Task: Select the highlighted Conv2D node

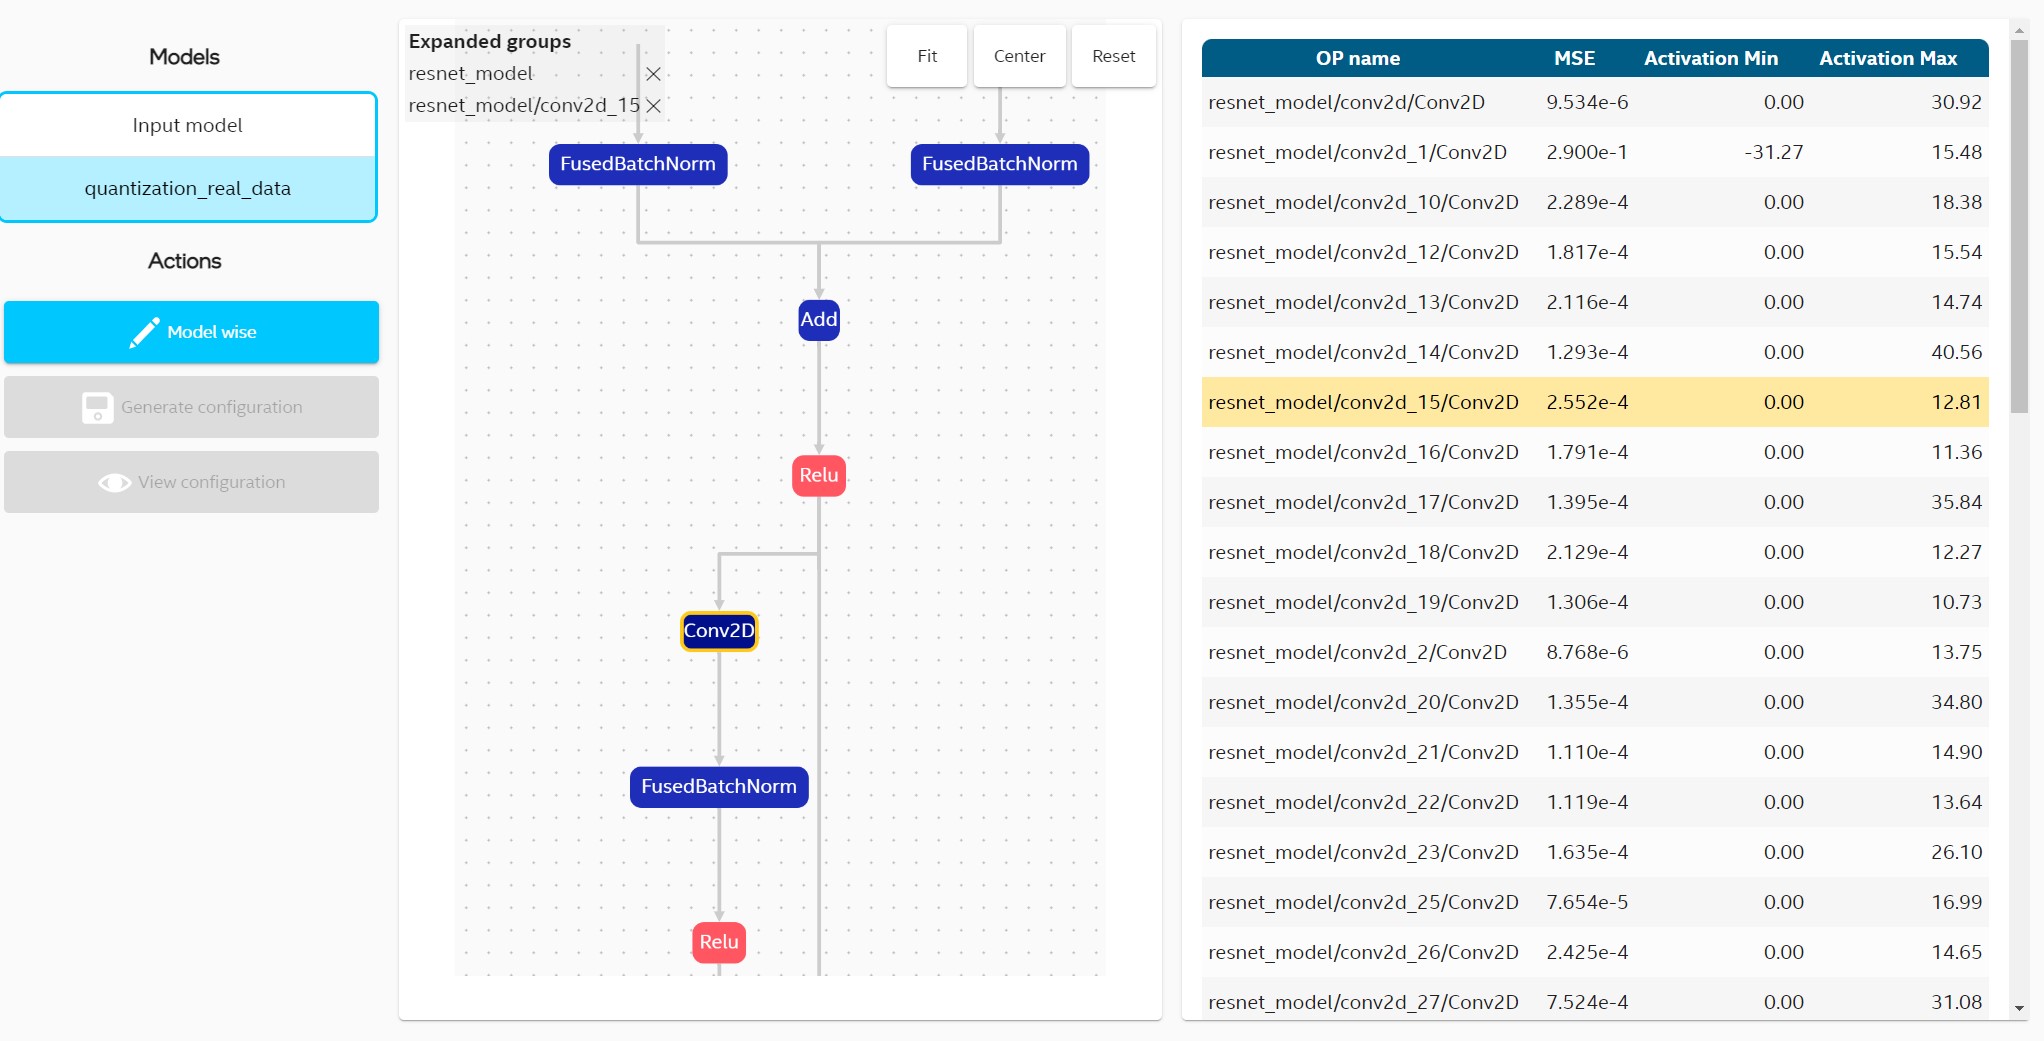Action: (x=719, y=631)
